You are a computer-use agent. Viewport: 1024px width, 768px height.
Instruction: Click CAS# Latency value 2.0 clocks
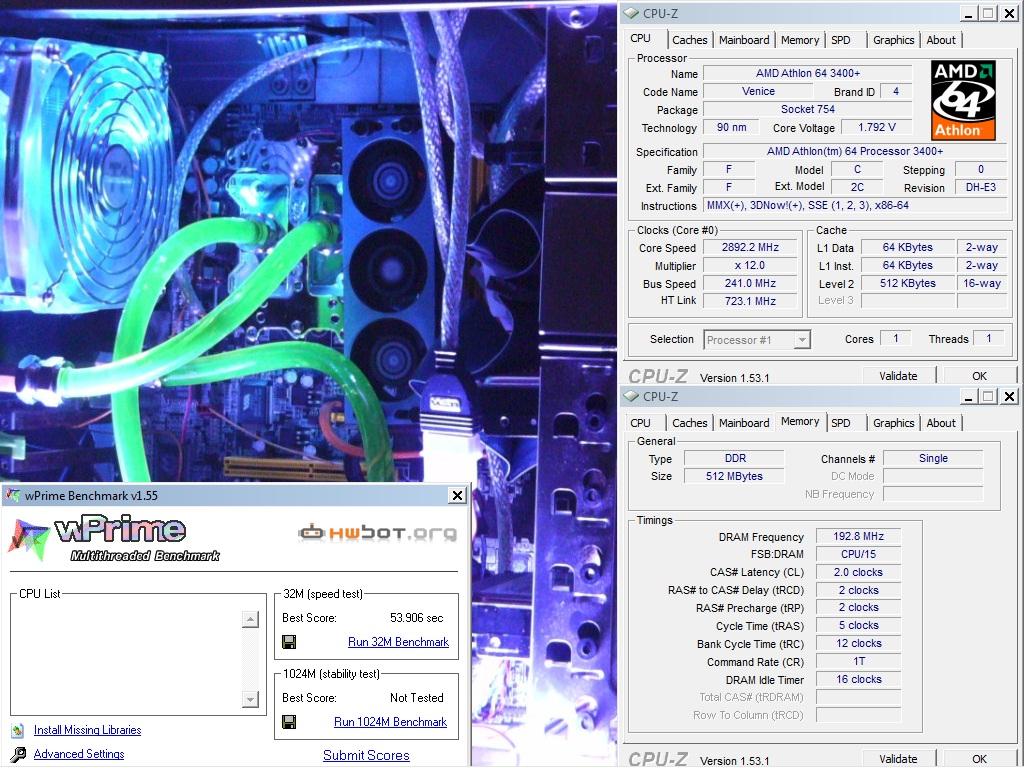point(858,572)
